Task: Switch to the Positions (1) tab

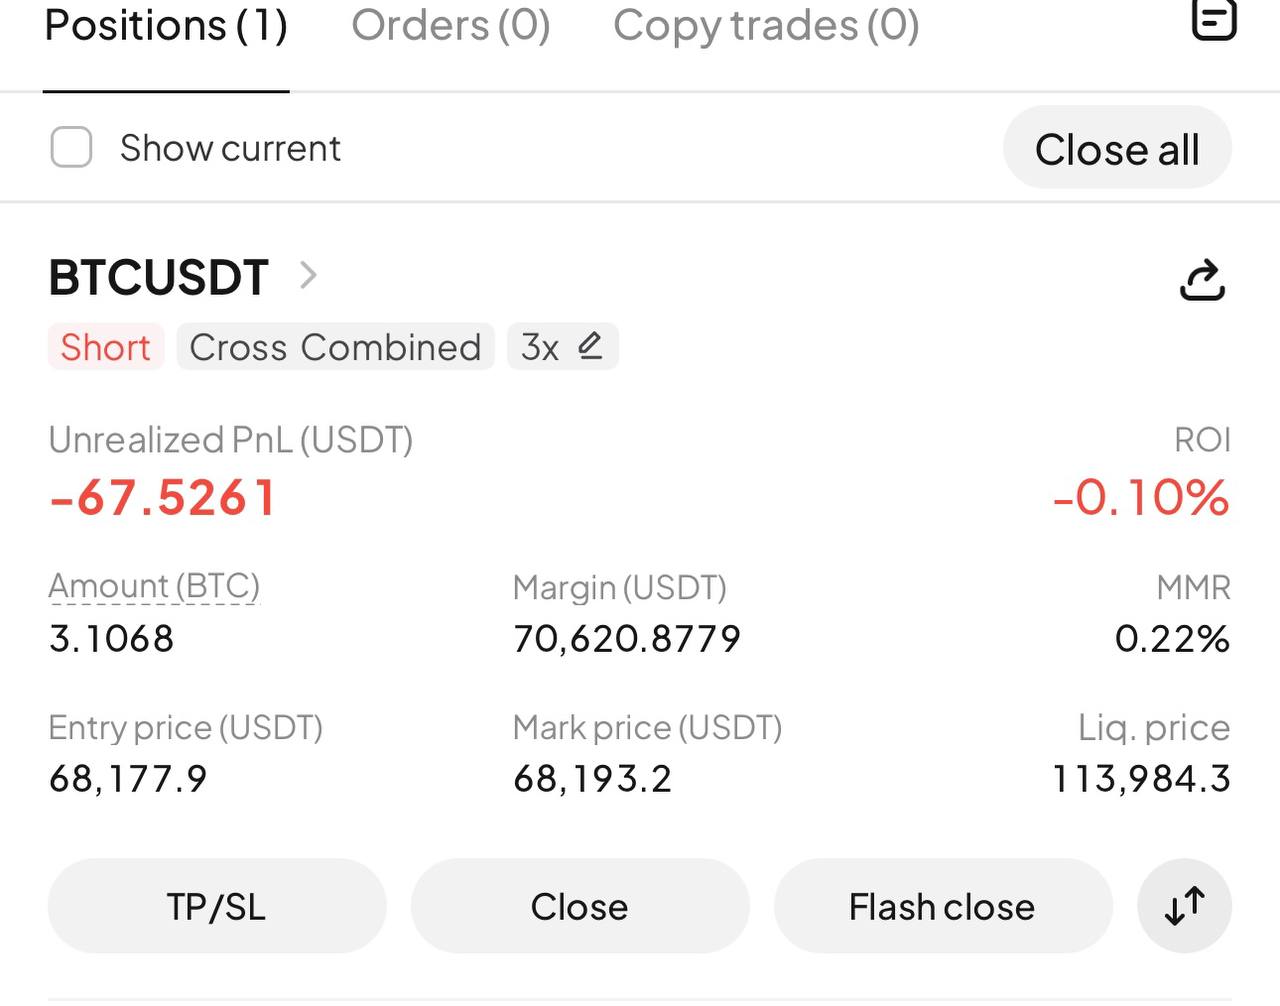Action: (x=166, y=26)
